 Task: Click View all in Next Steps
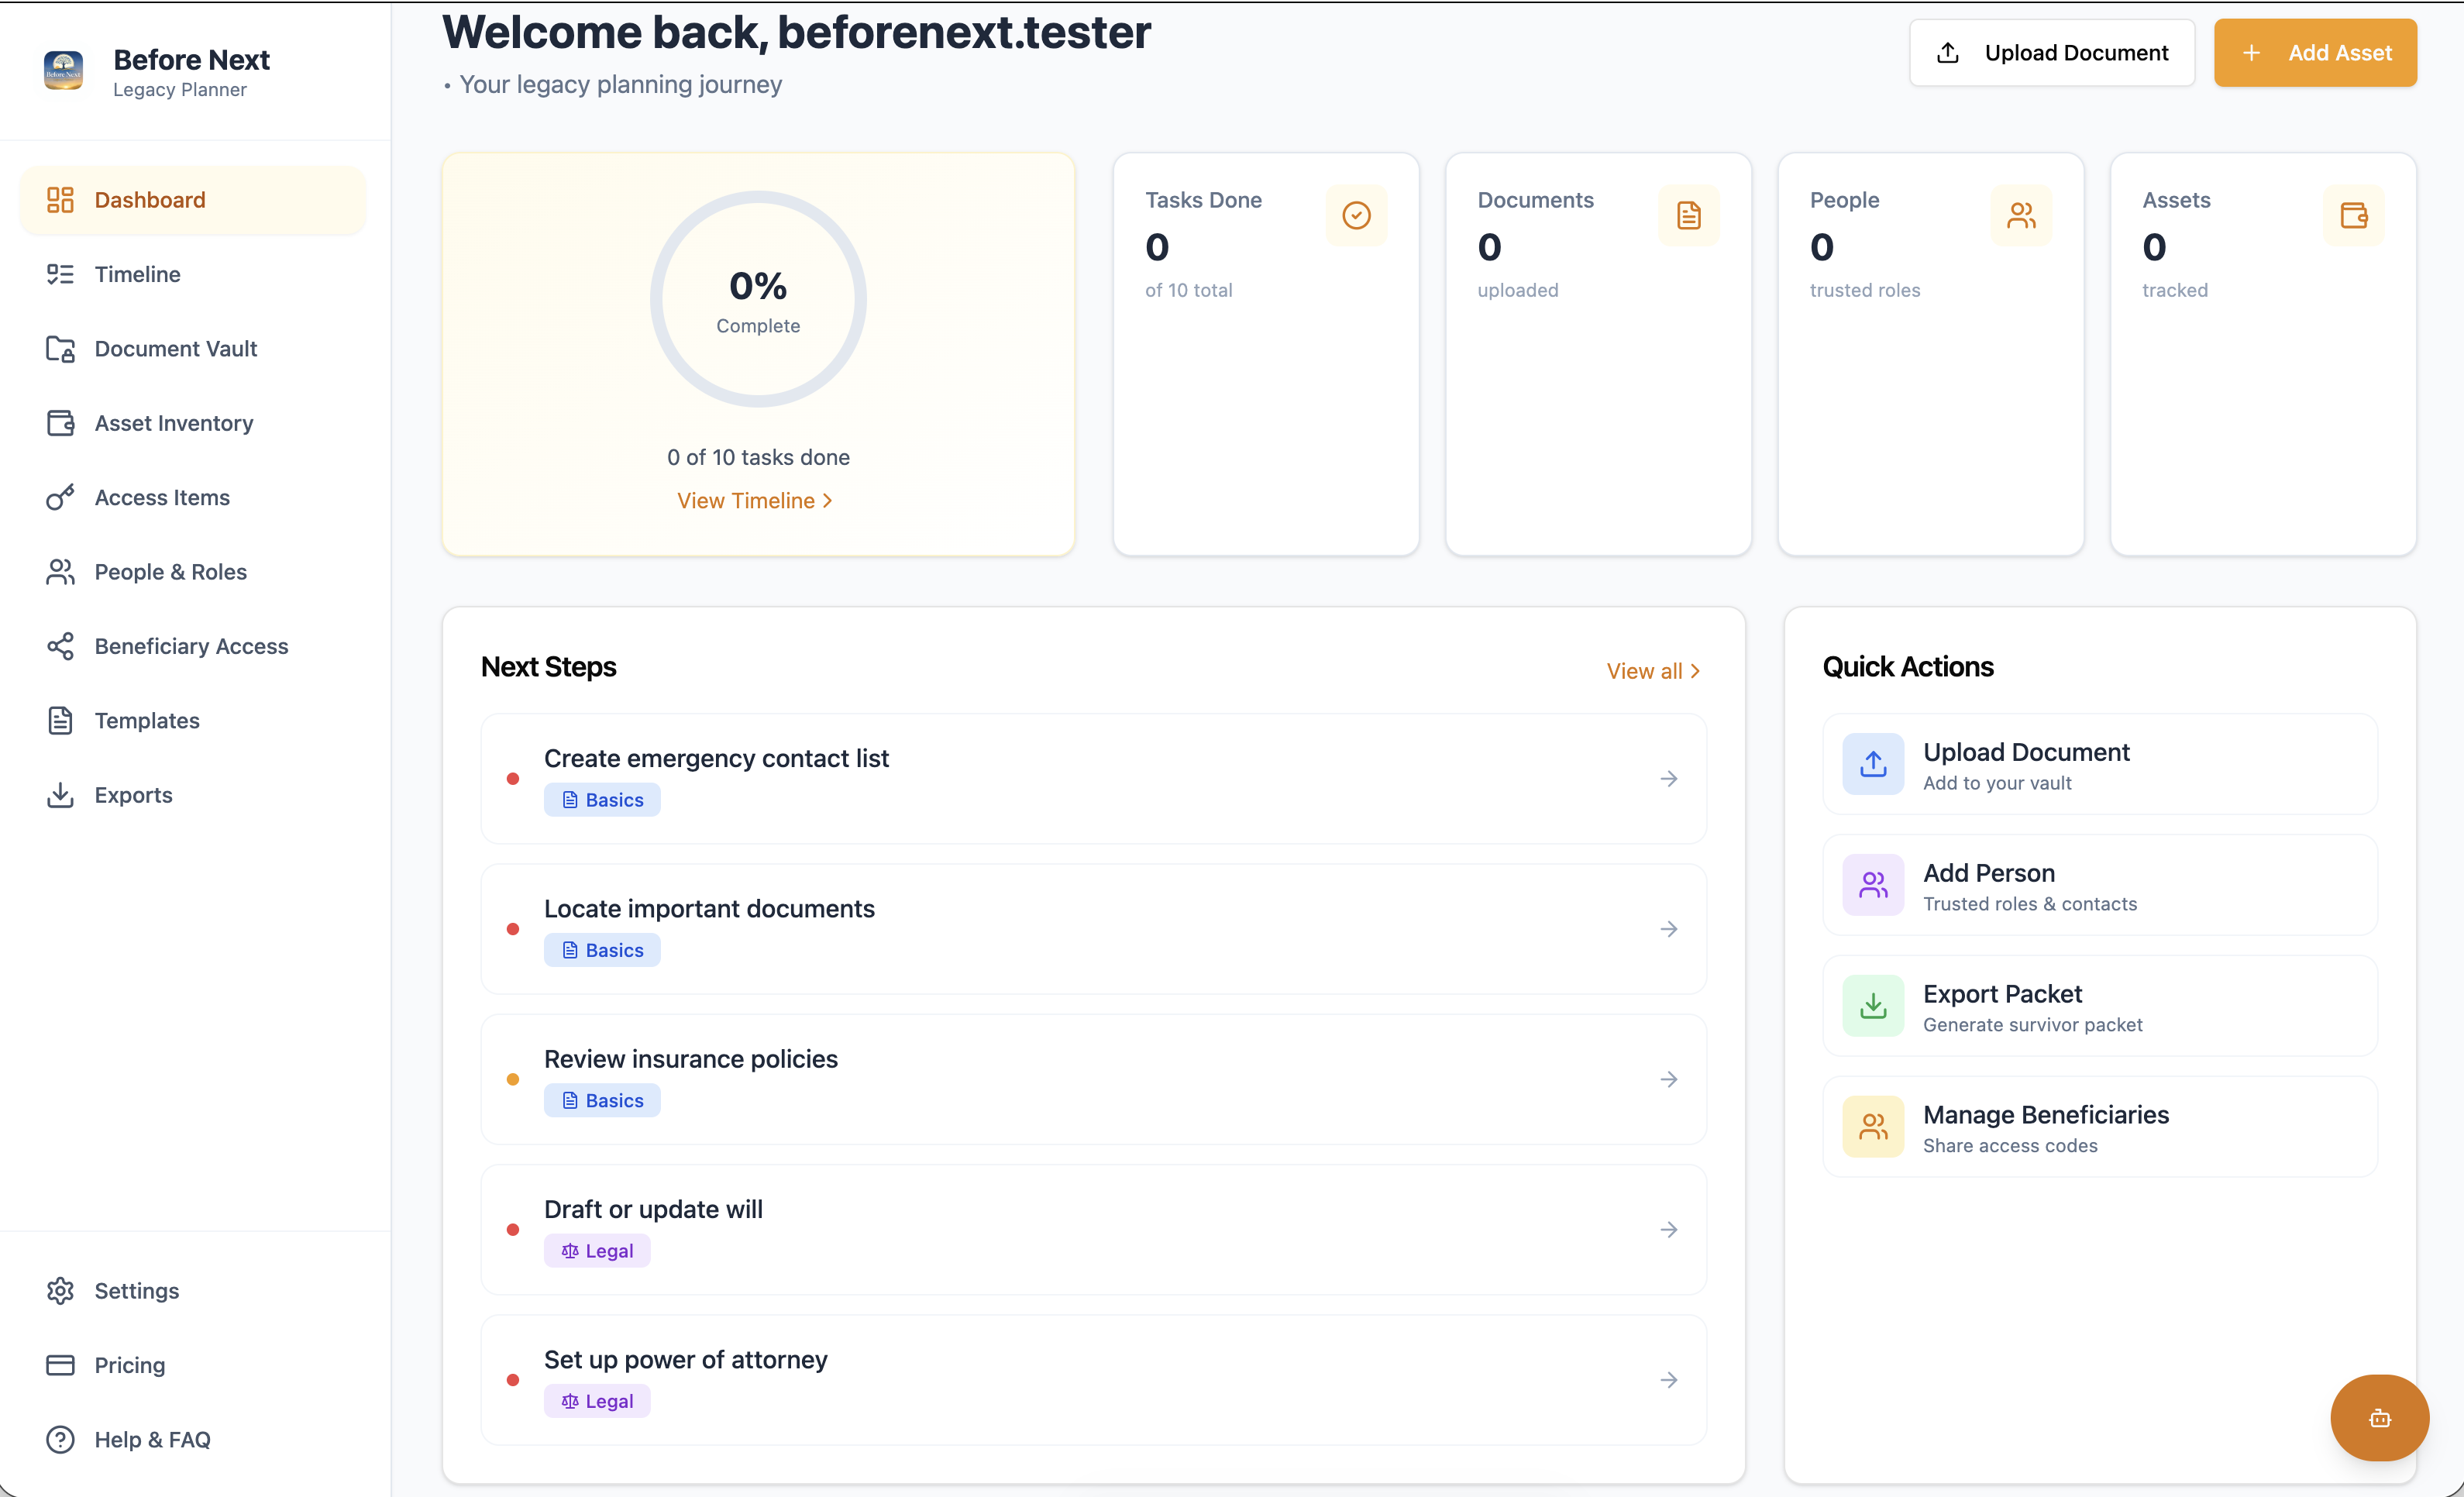[x=1653, y=671]
